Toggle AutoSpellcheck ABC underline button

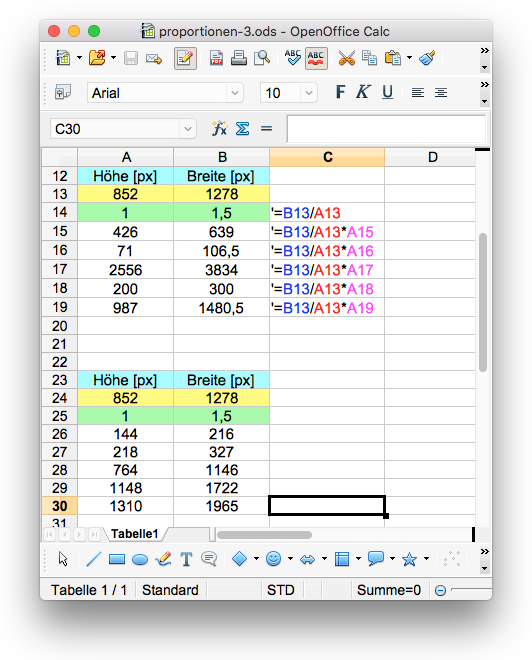click(316, 58)
